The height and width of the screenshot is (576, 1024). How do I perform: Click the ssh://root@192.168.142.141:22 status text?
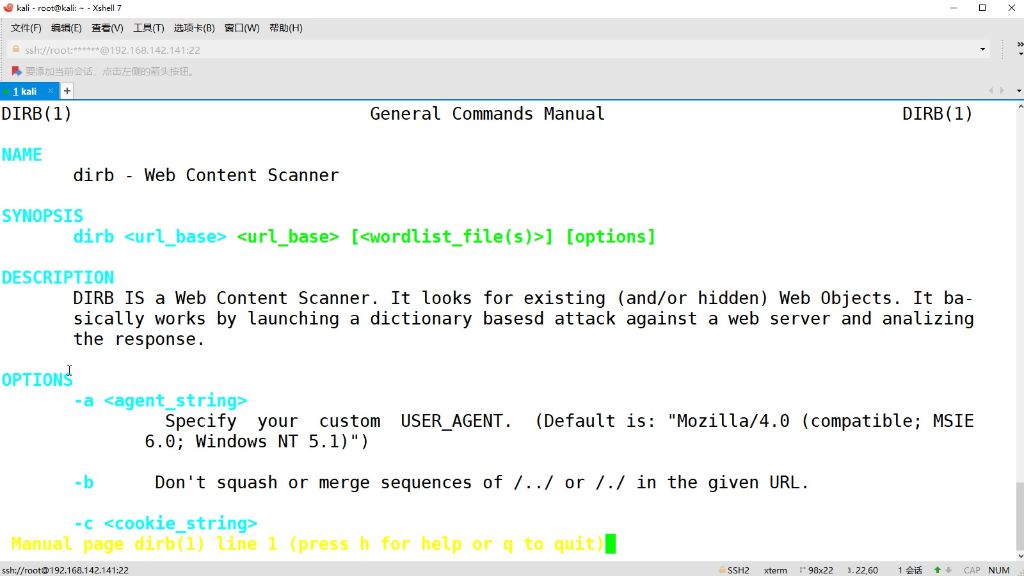[x=65, y=570]
